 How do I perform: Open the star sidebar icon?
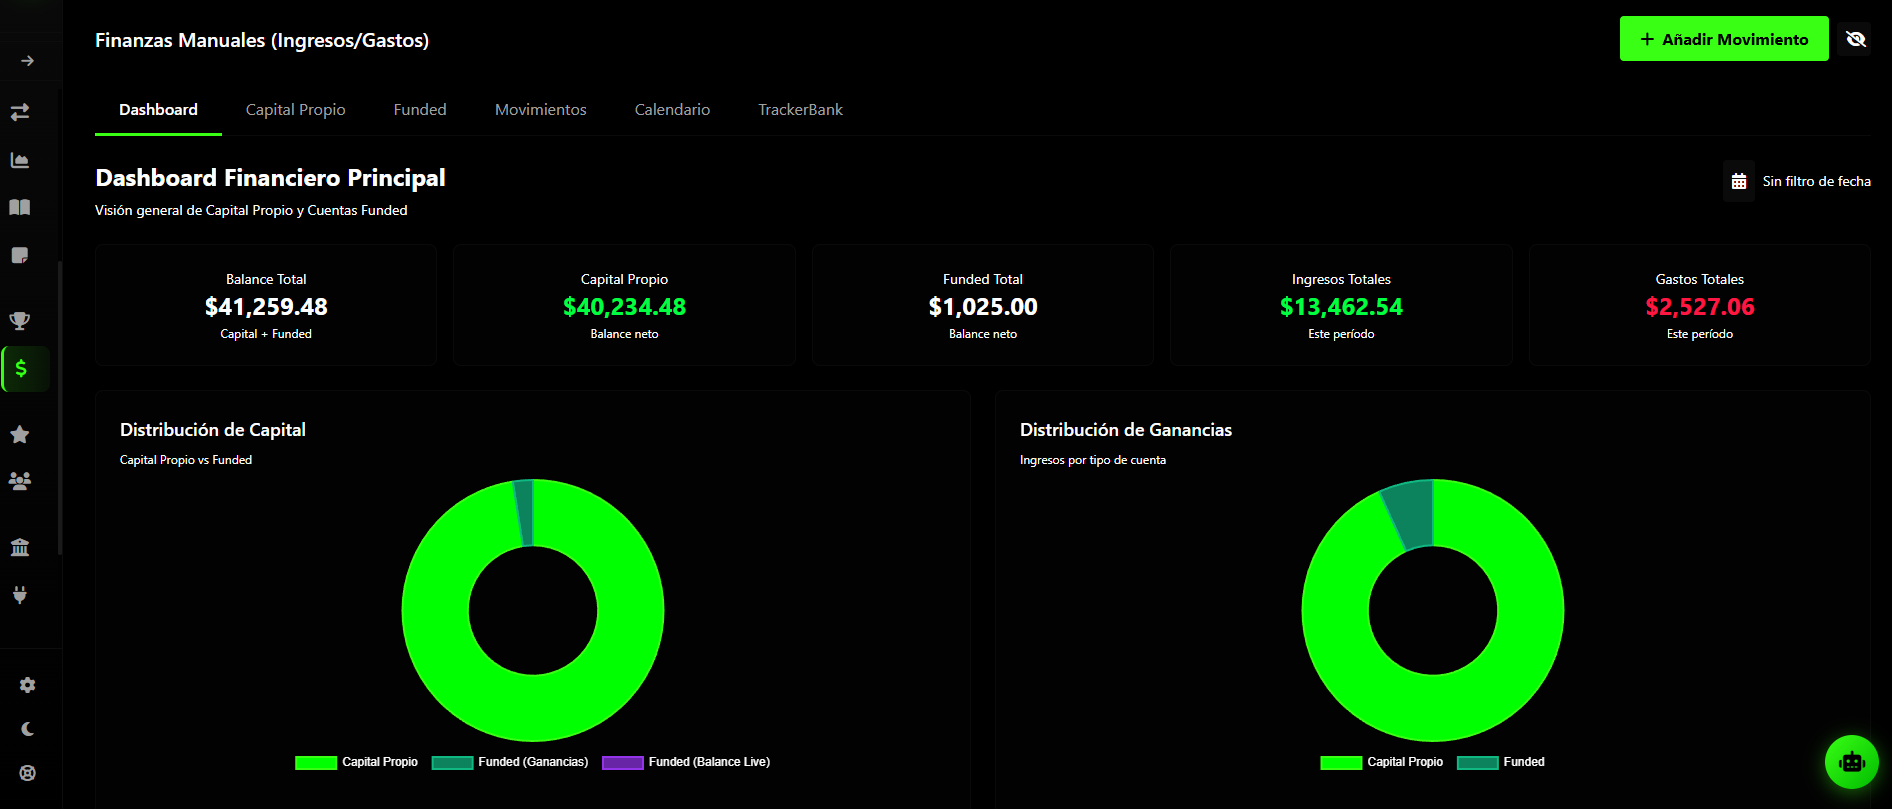click(20, 434)
